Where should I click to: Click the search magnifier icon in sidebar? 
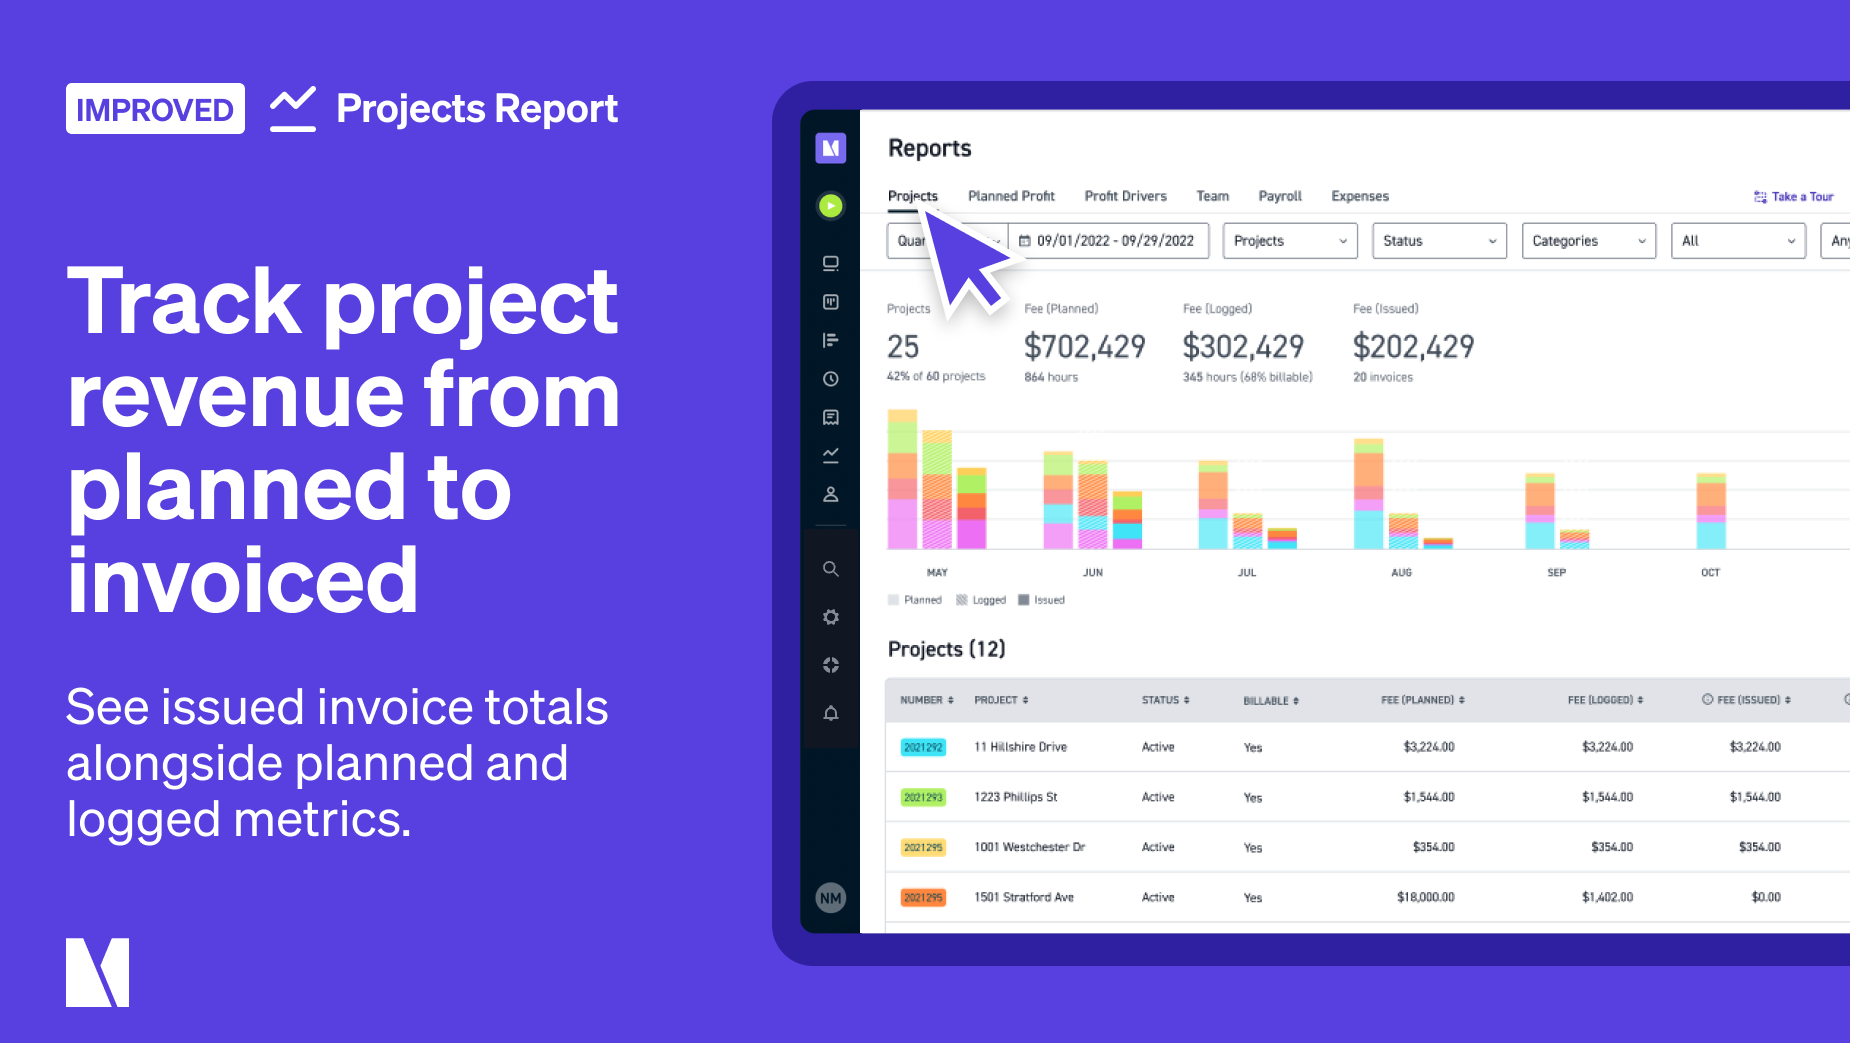click(x=830, y=569)
